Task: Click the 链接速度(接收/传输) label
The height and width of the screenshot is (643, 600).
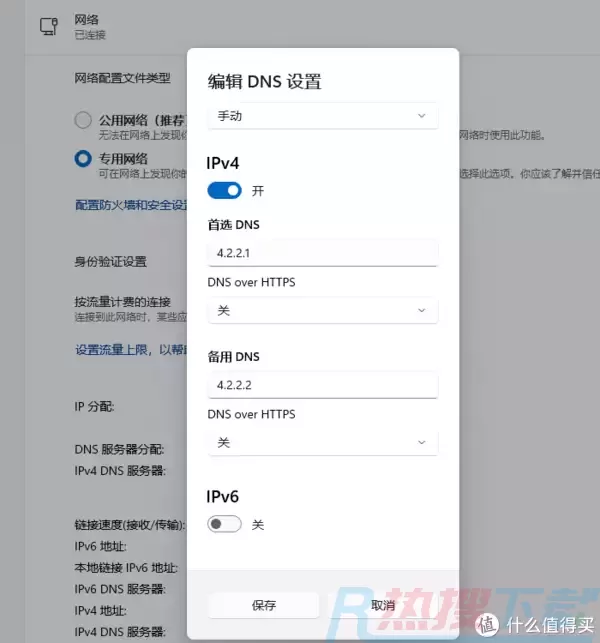Action: [x=130, y=525]
